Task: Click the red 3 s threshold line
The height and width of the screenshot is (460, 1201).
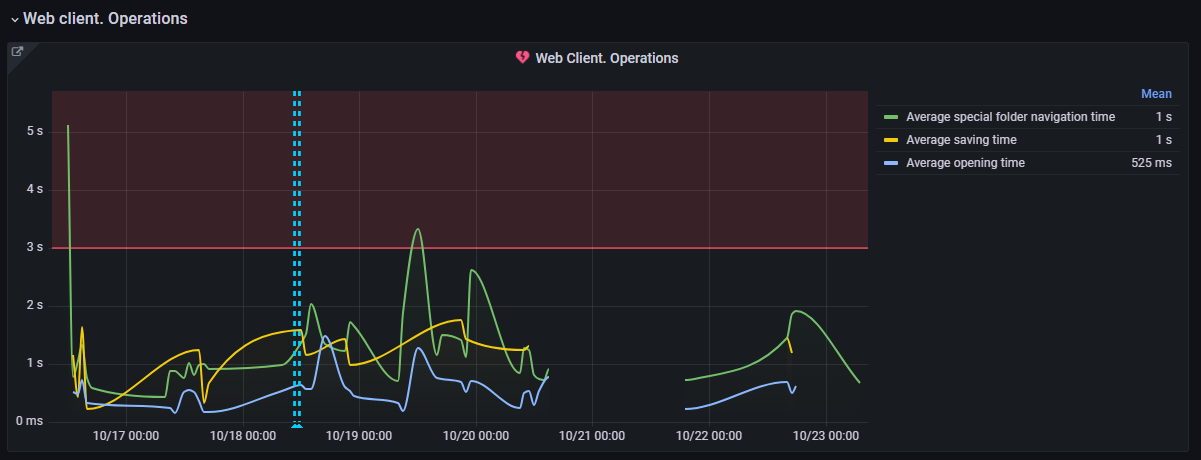Action: click(x=600, y=248)
